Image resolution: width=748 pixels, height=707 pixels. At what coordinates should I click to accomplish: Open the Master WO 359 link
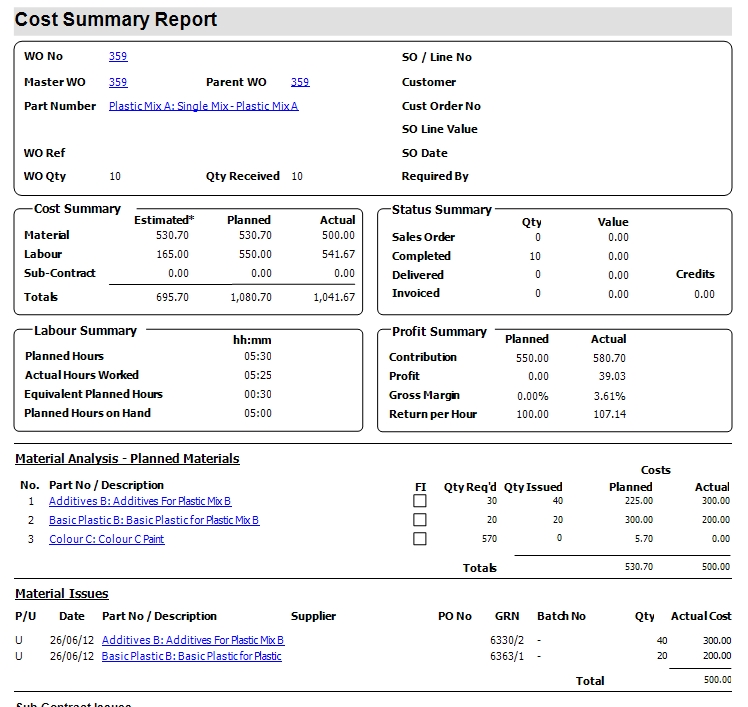tap(118, 82)
